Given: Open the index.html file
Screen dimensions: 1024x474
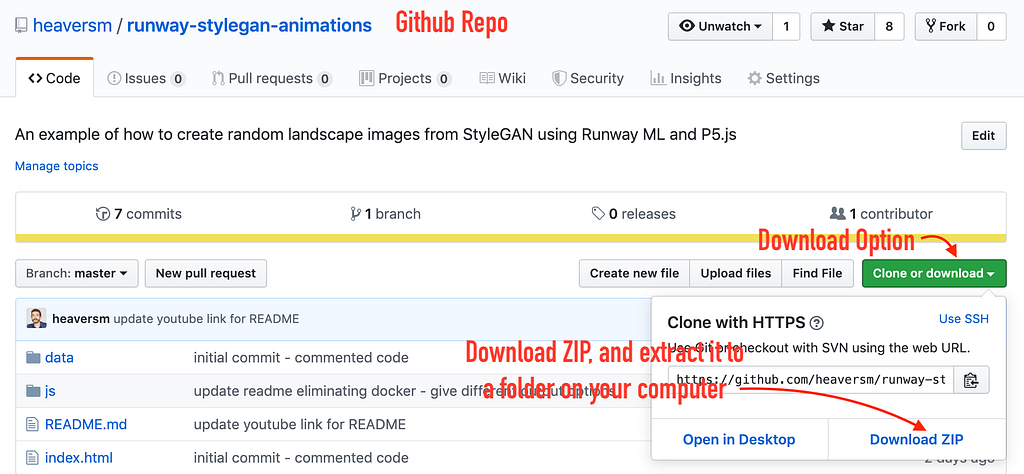Looking at the screenshot, I should tap(79, 458).
